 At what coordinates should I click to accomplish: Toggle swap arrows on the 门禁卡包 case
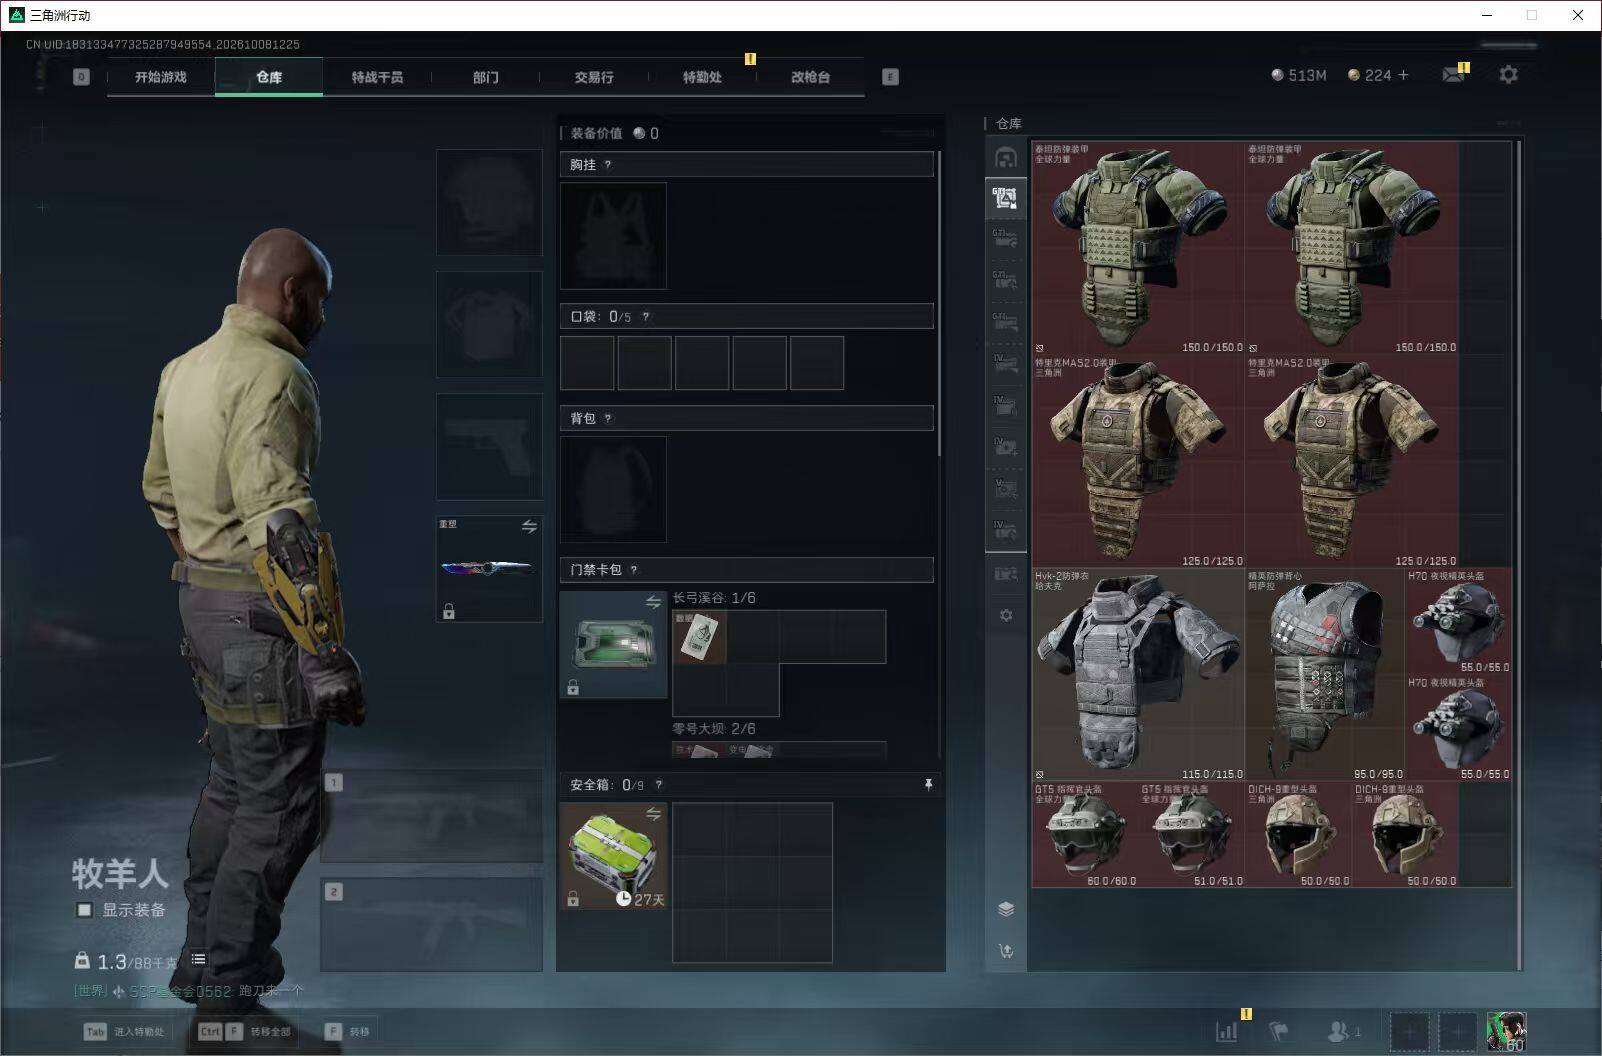(x=653, y=602)
